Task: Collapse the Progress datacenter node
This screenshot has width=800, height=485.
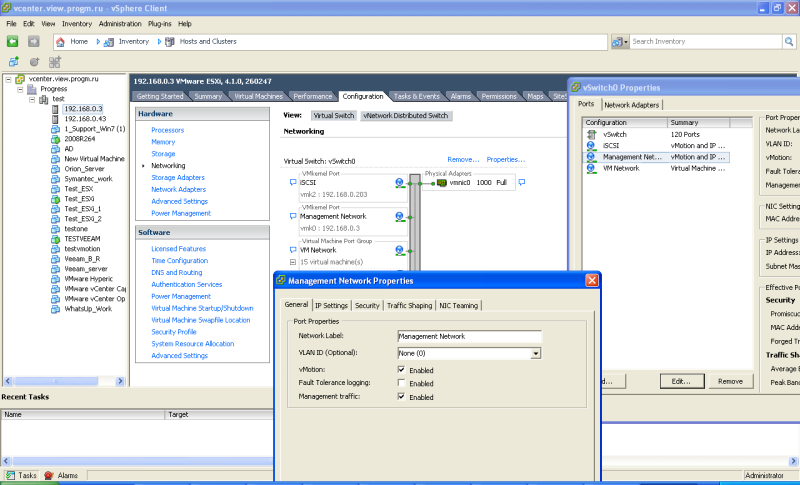Action: (x=20, y=89)
